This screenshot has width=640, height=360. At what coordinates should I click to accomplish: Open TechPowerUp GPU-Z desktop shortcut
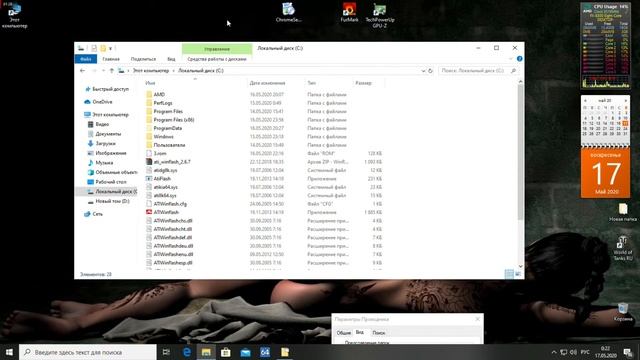coord(380,16)
